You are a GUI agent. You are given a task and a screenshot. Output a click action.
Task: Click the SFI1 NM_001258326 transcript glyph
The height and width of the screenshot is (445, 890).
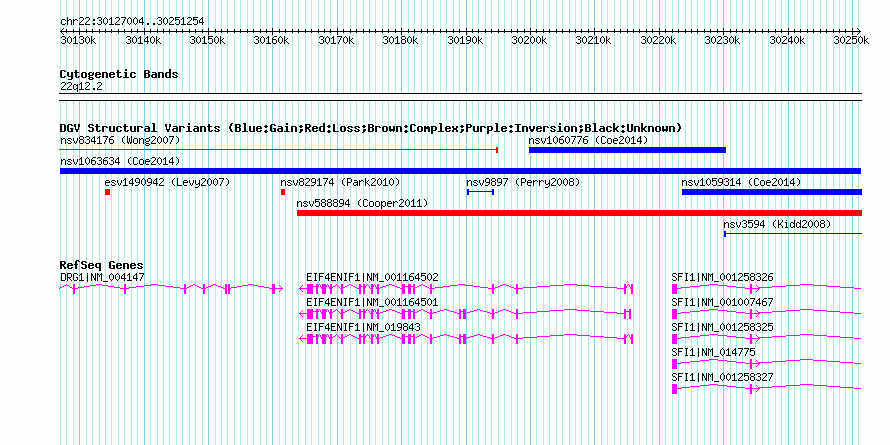click(x=767, y=289)
